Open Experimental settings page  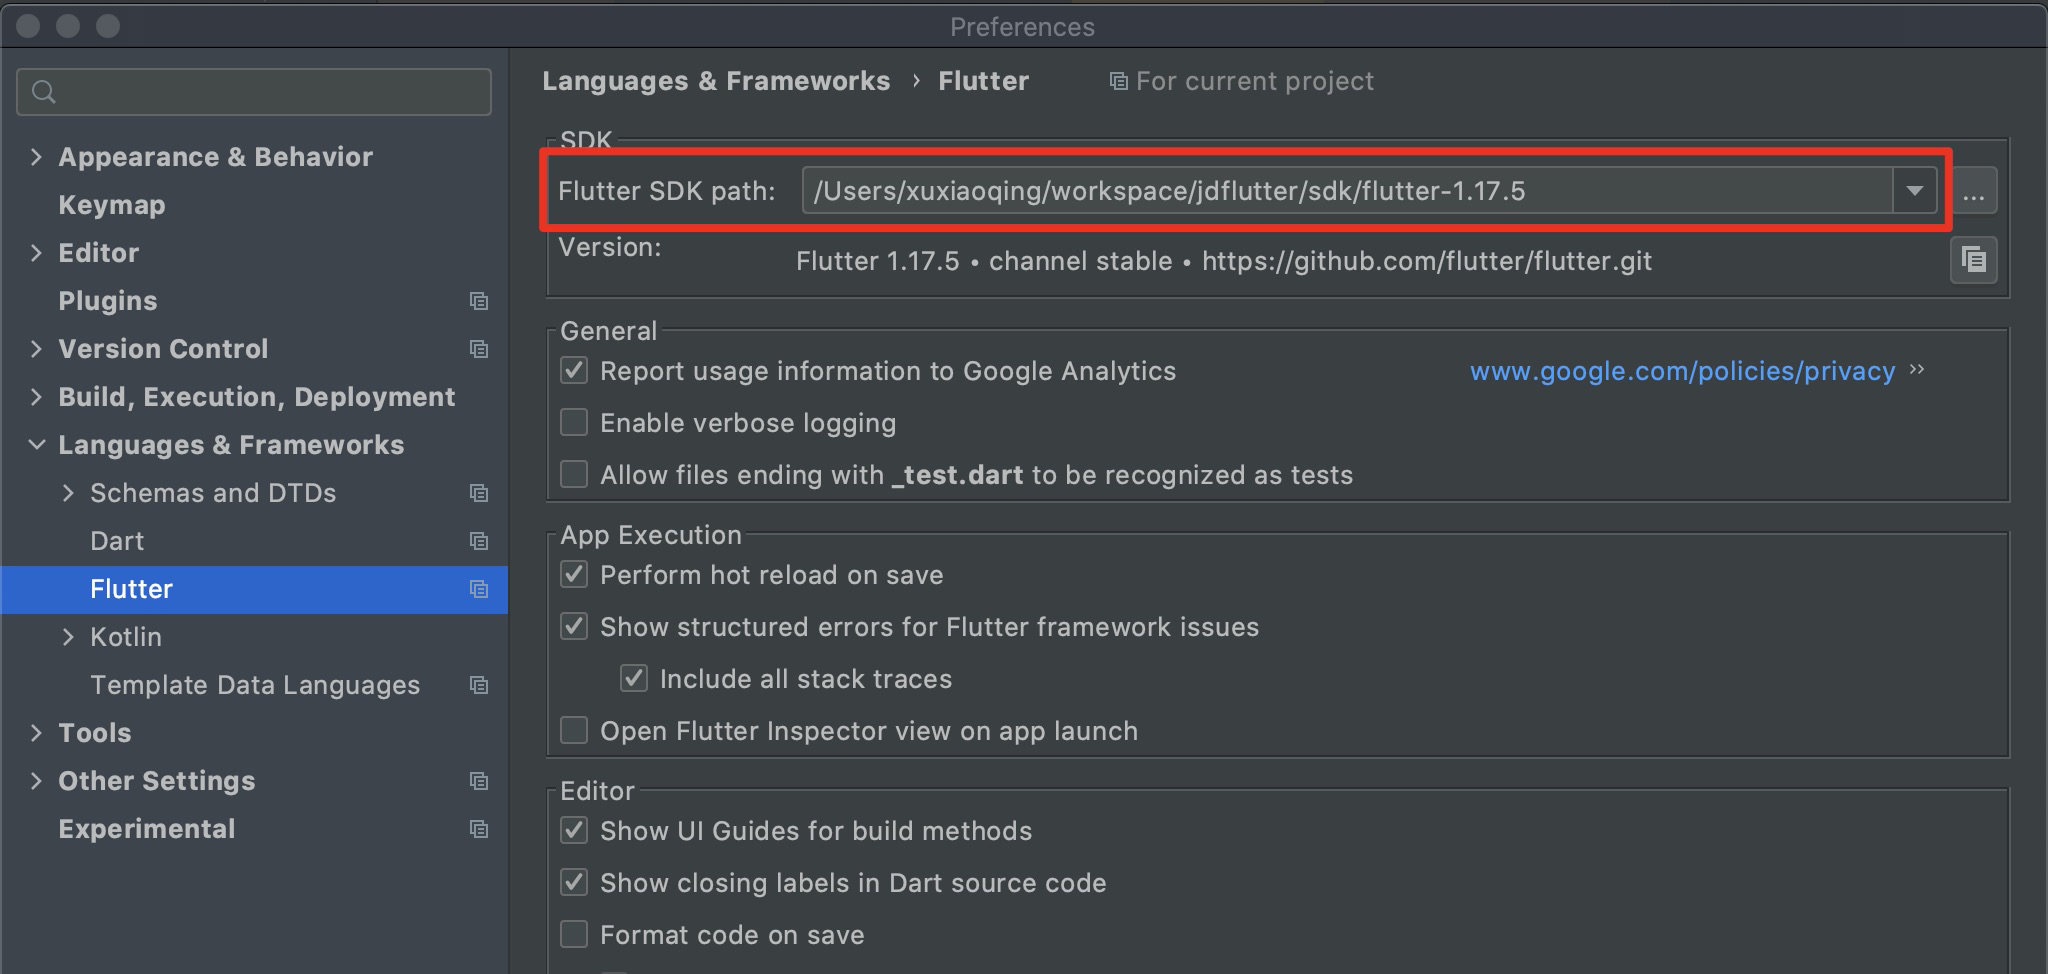[x=147, y=829]
